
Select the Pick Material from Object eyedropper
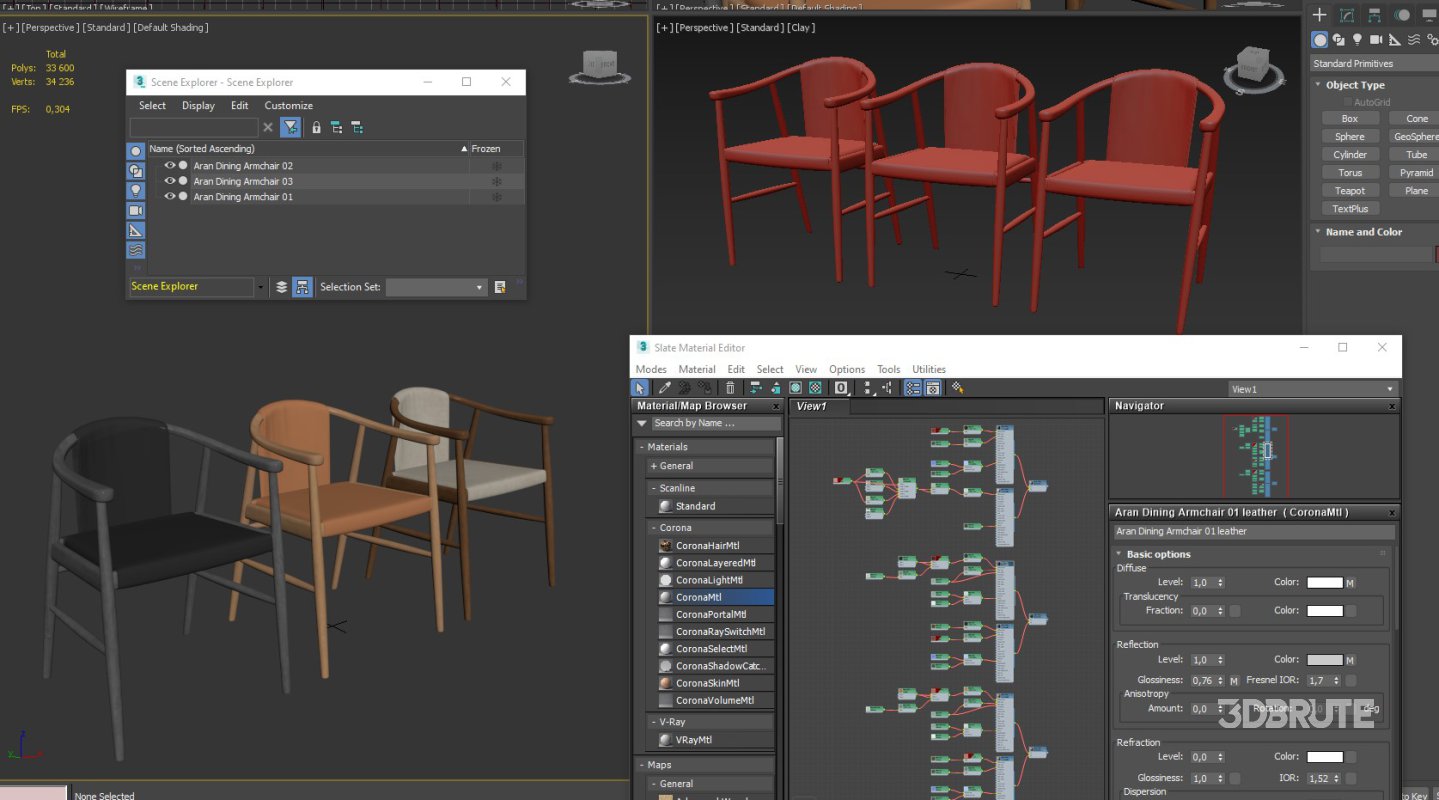coord(664,388)
